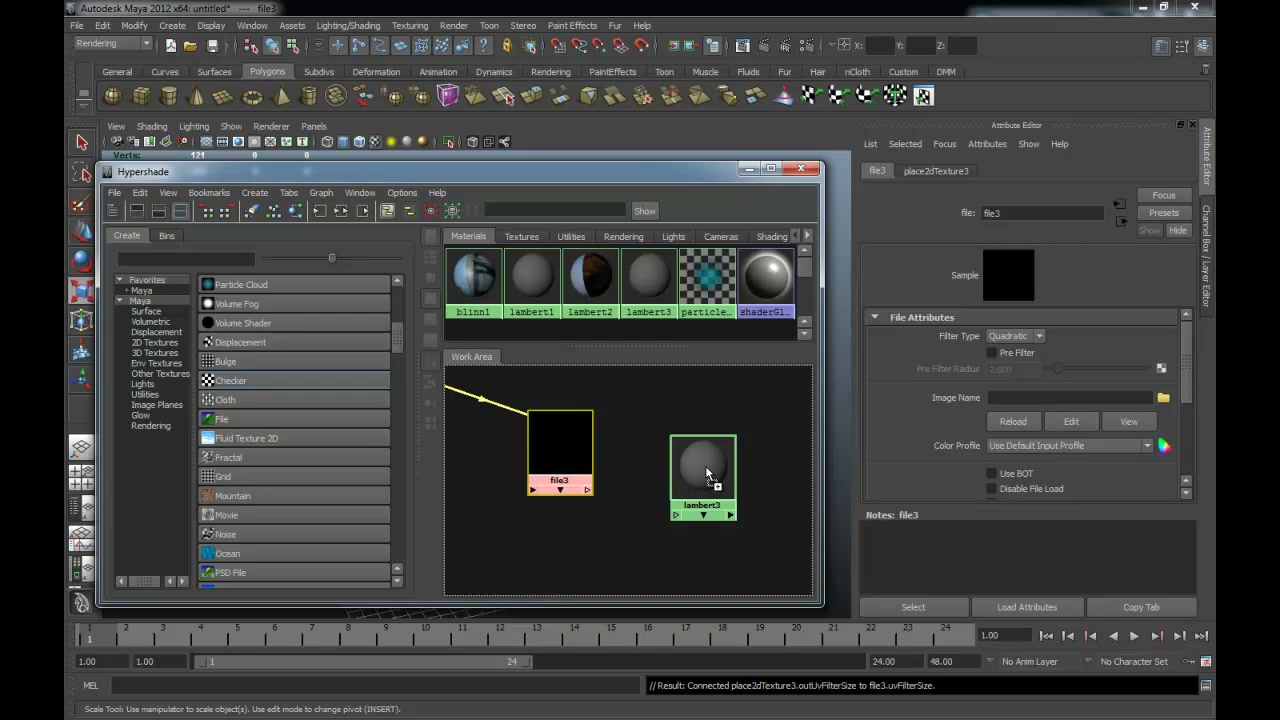Click the Ocean texture icon in list
Screen dimensions: 1280x720
(x=208, y=554)
